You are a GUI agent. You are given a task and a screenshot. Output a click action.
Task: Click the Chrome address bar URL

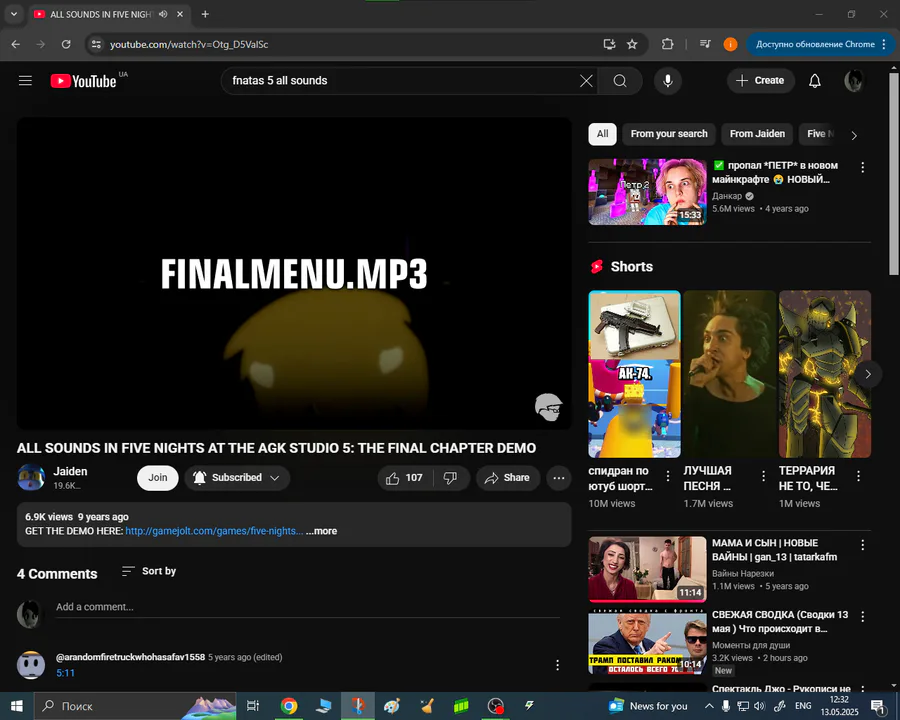point(189,44)
